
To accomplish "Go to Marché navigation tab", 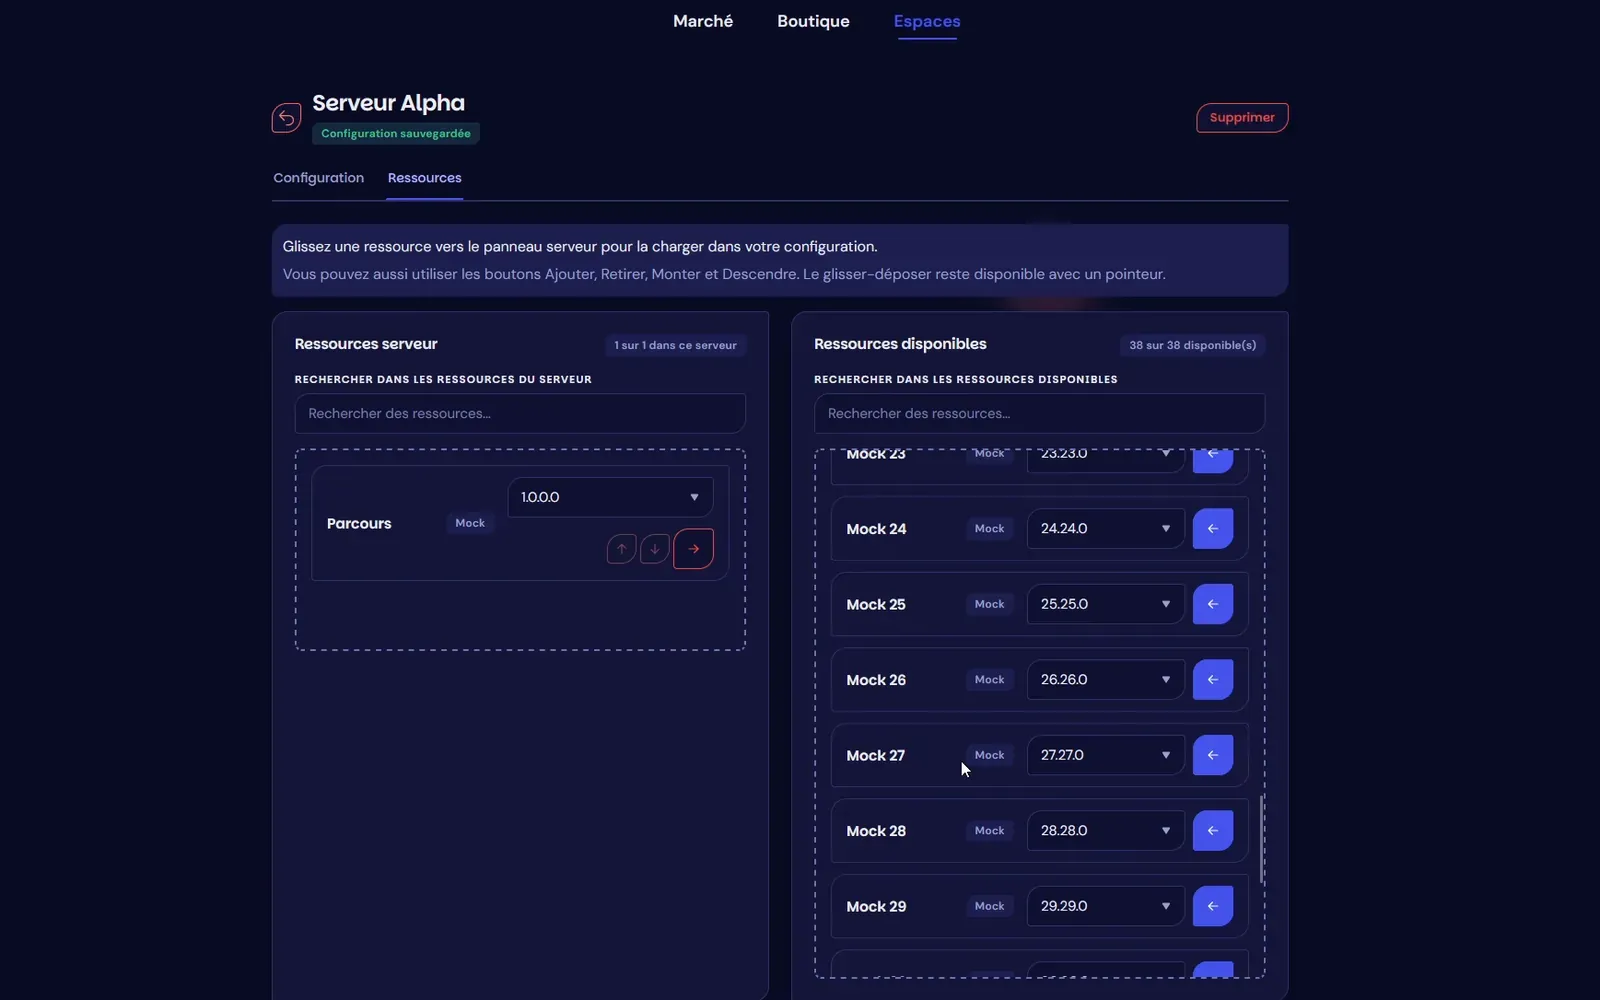I will pos(703,21).
